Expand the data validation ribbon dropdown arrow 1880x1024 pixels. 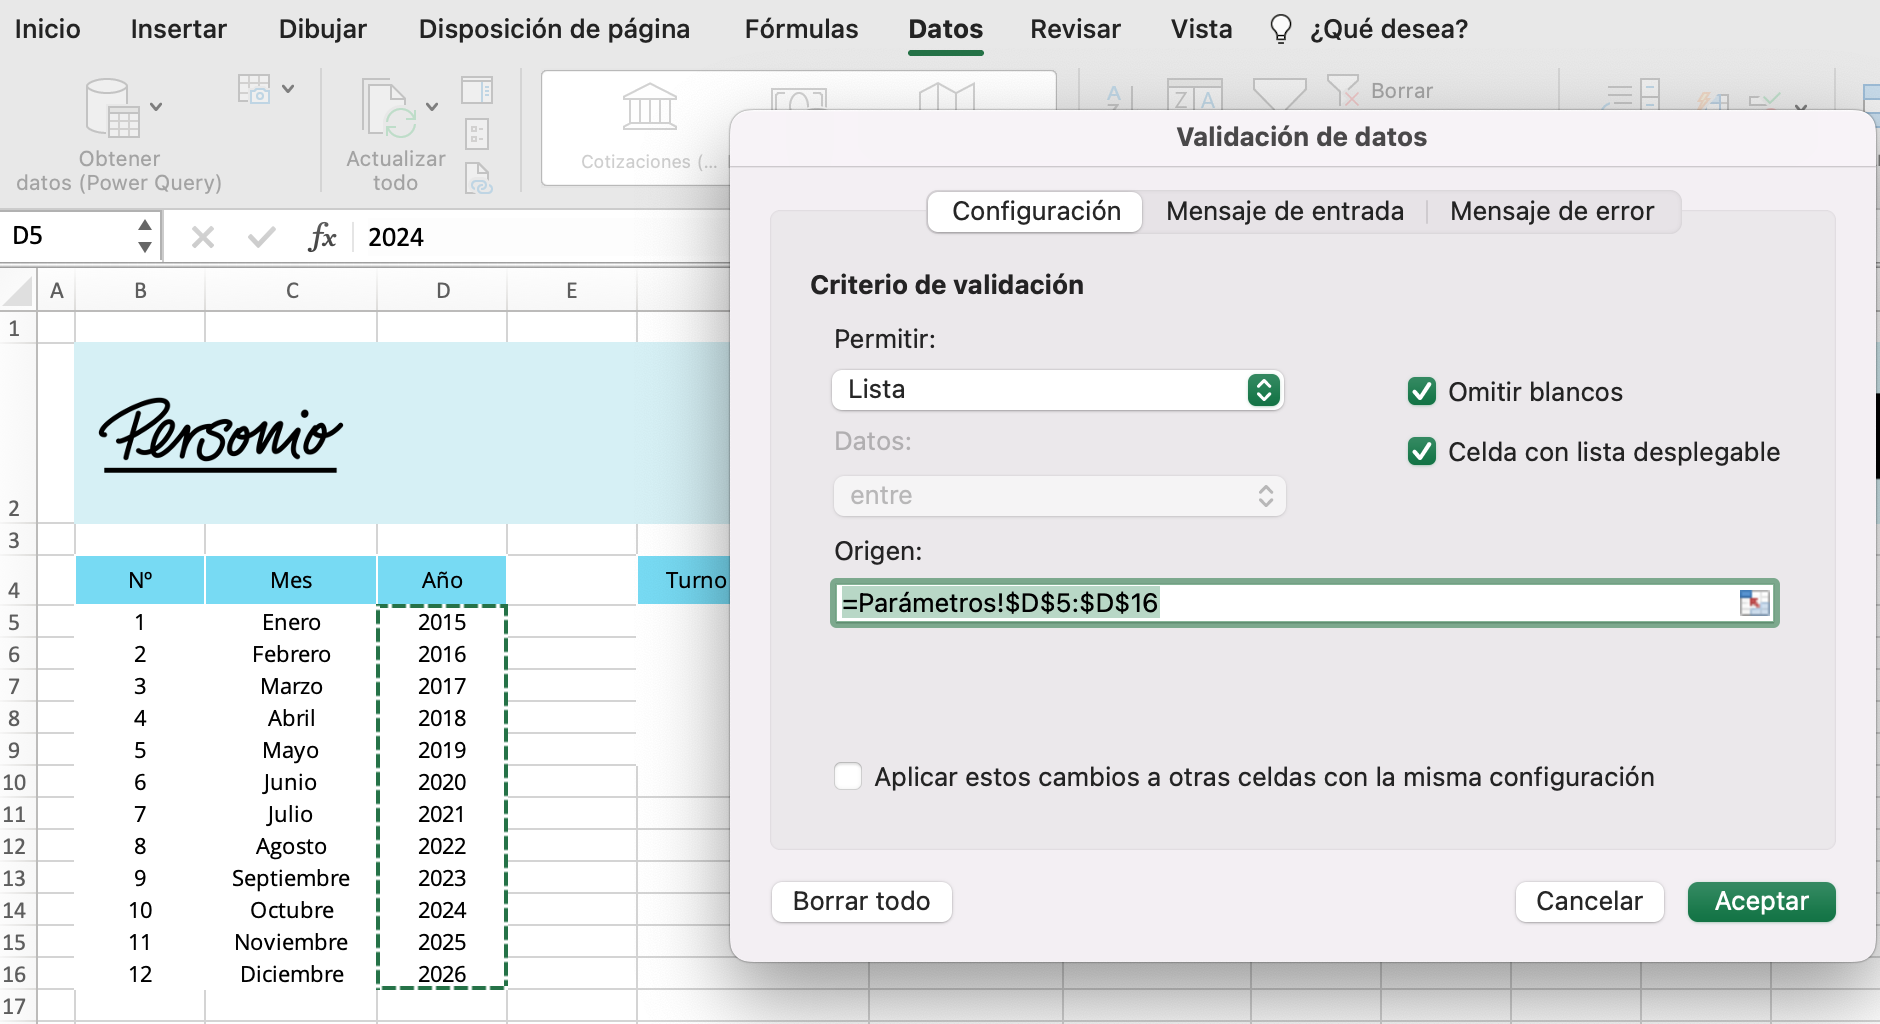click(x=1801, y=105)
